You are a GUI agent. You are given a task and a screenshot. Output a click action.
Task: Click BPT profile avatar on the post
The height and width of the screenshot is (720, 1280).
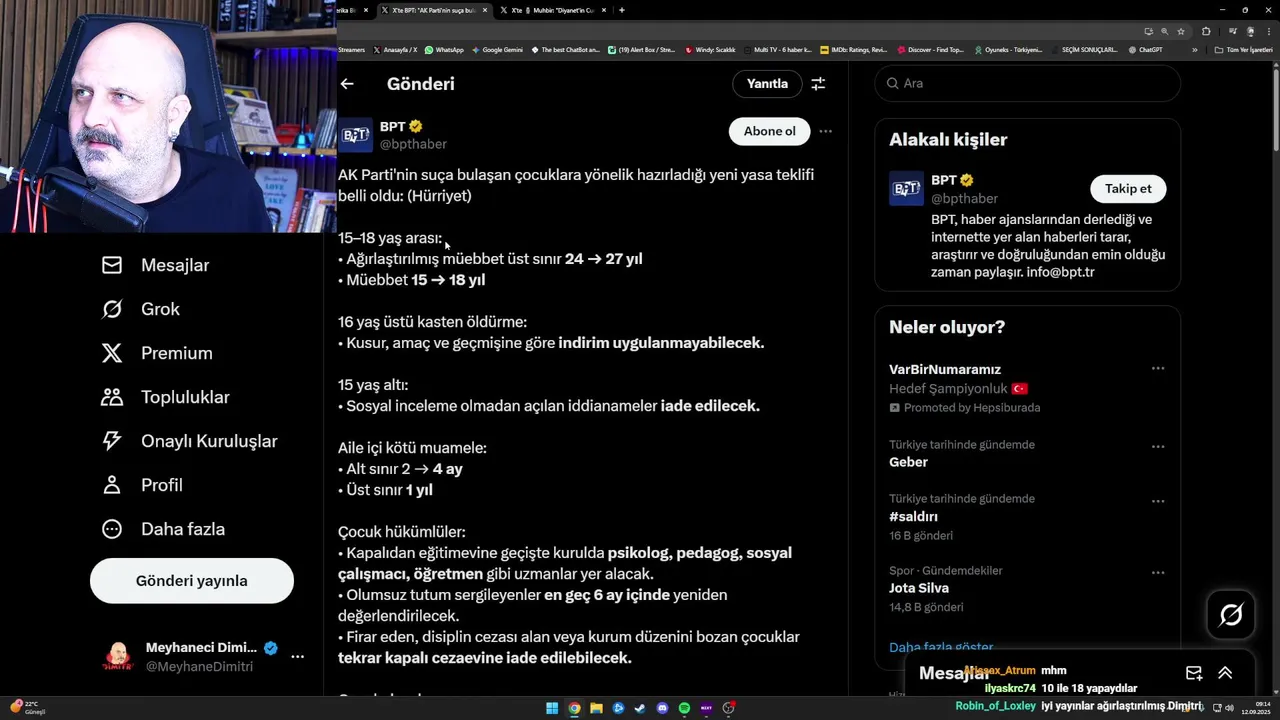[355, 135]
